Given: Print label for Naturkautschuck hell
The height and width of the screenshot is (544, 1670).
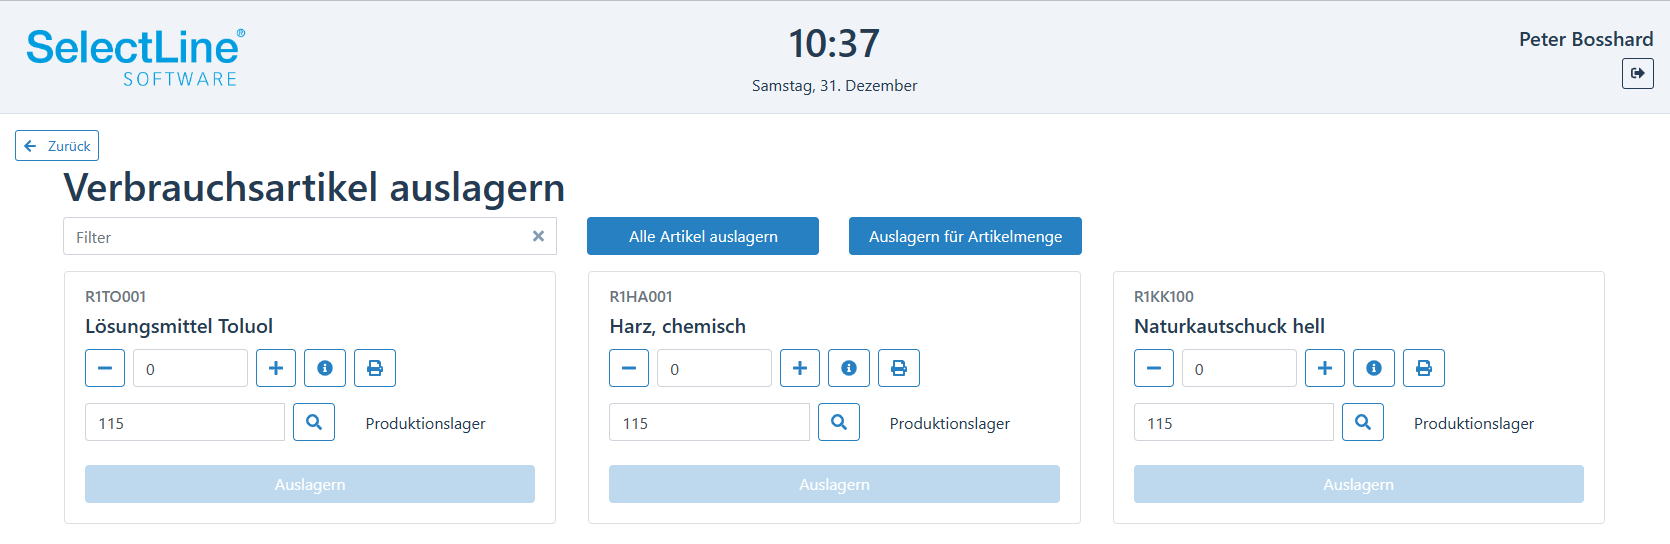Looking at the screenshot, I should point(1424,368).
